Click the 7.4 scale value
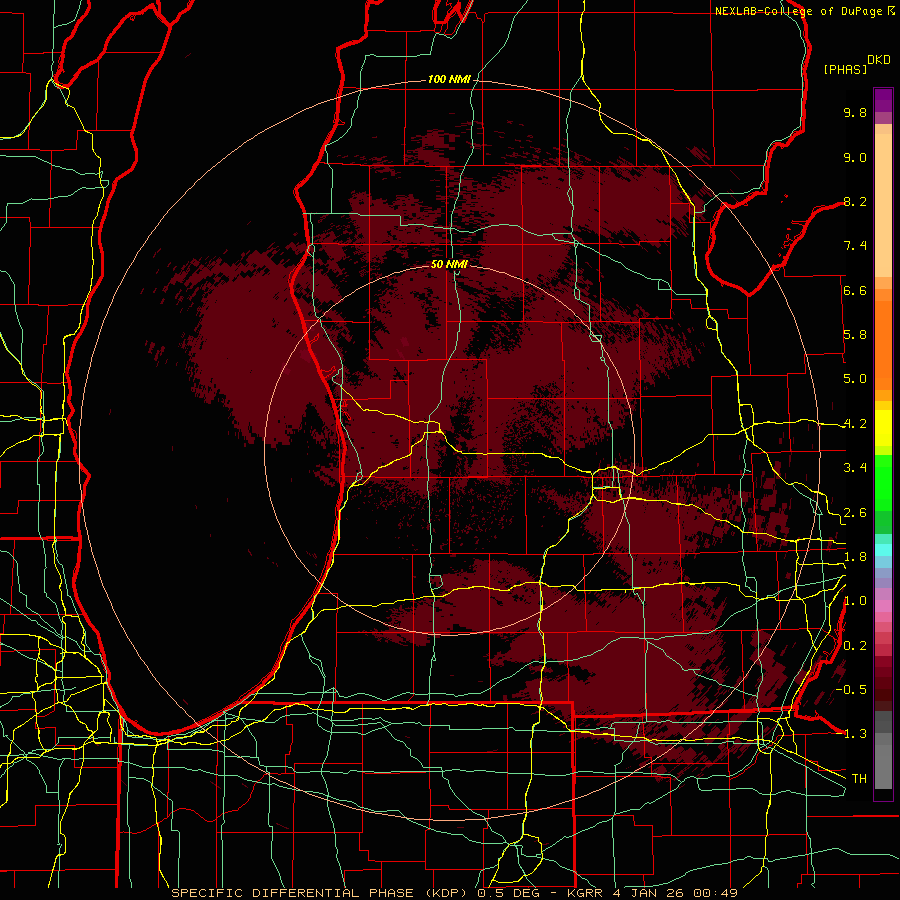This screenshot has height=900, width=900. pyautogui.click(x=855, y=246)
